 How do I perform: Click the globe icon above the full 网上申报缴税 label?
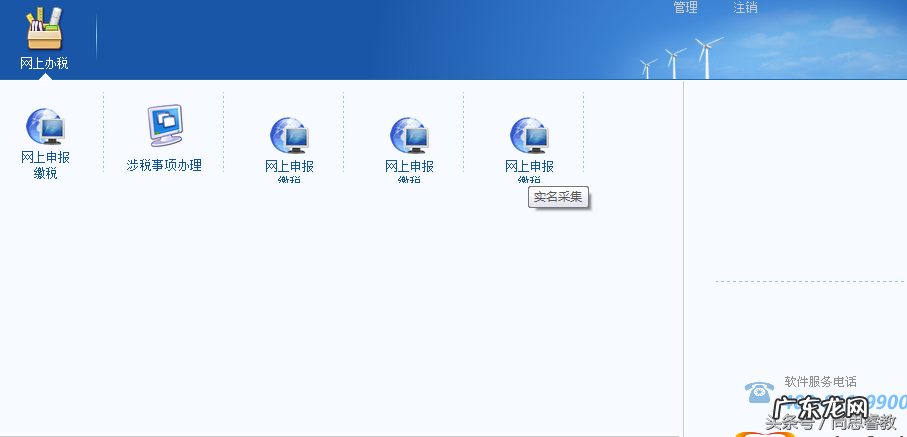pyautogui.click(x=45, y=126)
